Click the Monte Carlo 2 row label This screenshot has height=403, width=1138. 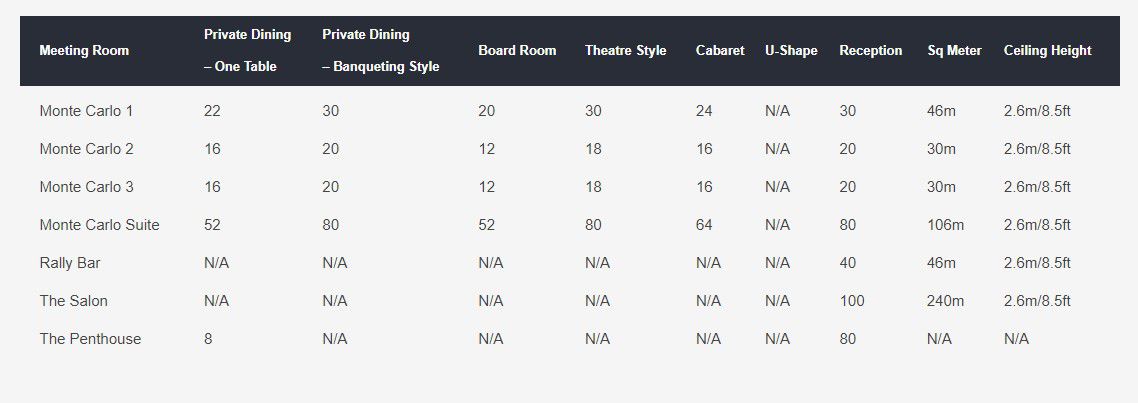pos(86,149)
